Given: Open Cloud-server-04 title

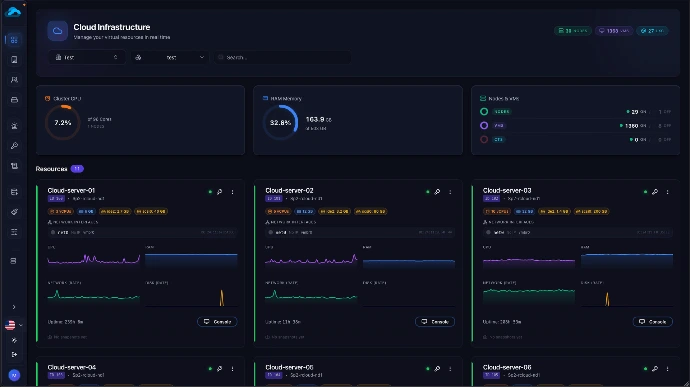Looking at the screenshot, I should [x=72, y=367].
